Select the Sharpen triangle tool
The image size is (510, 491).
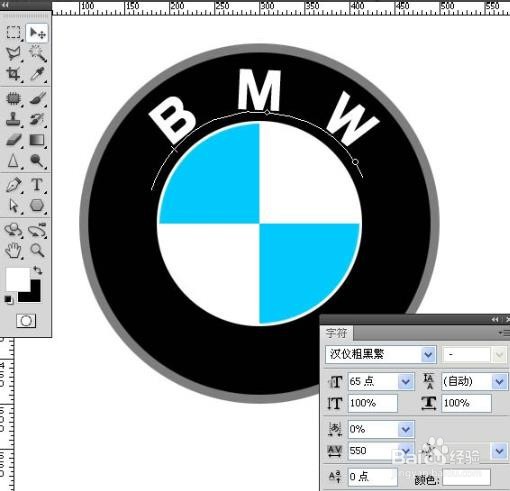point(13,160)
